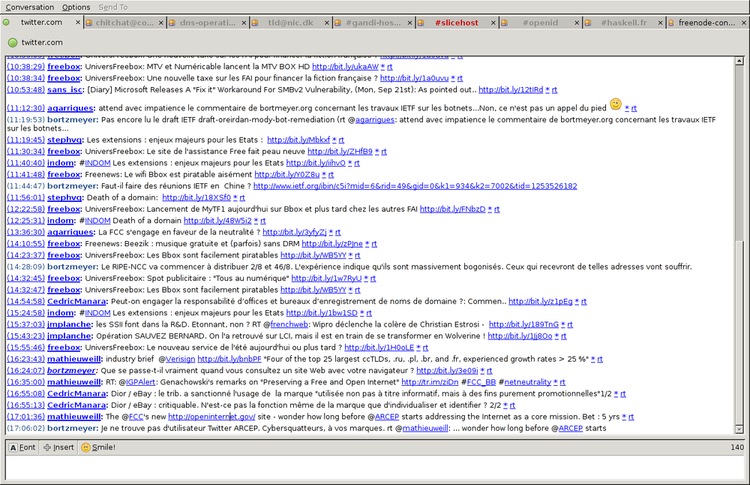Close the #openid tab

tap(576, 22)
